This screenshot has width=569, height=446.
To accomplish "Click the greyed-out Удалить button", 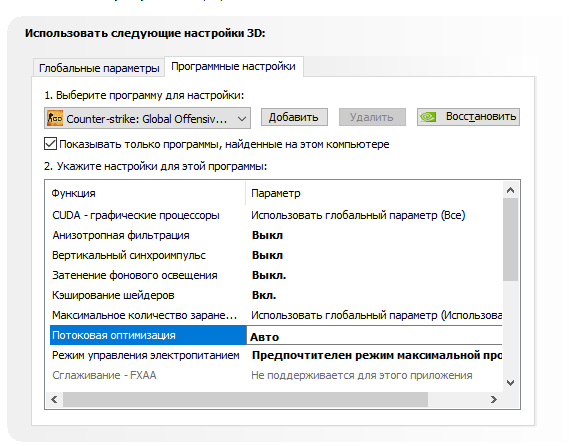I will point(372,117).
